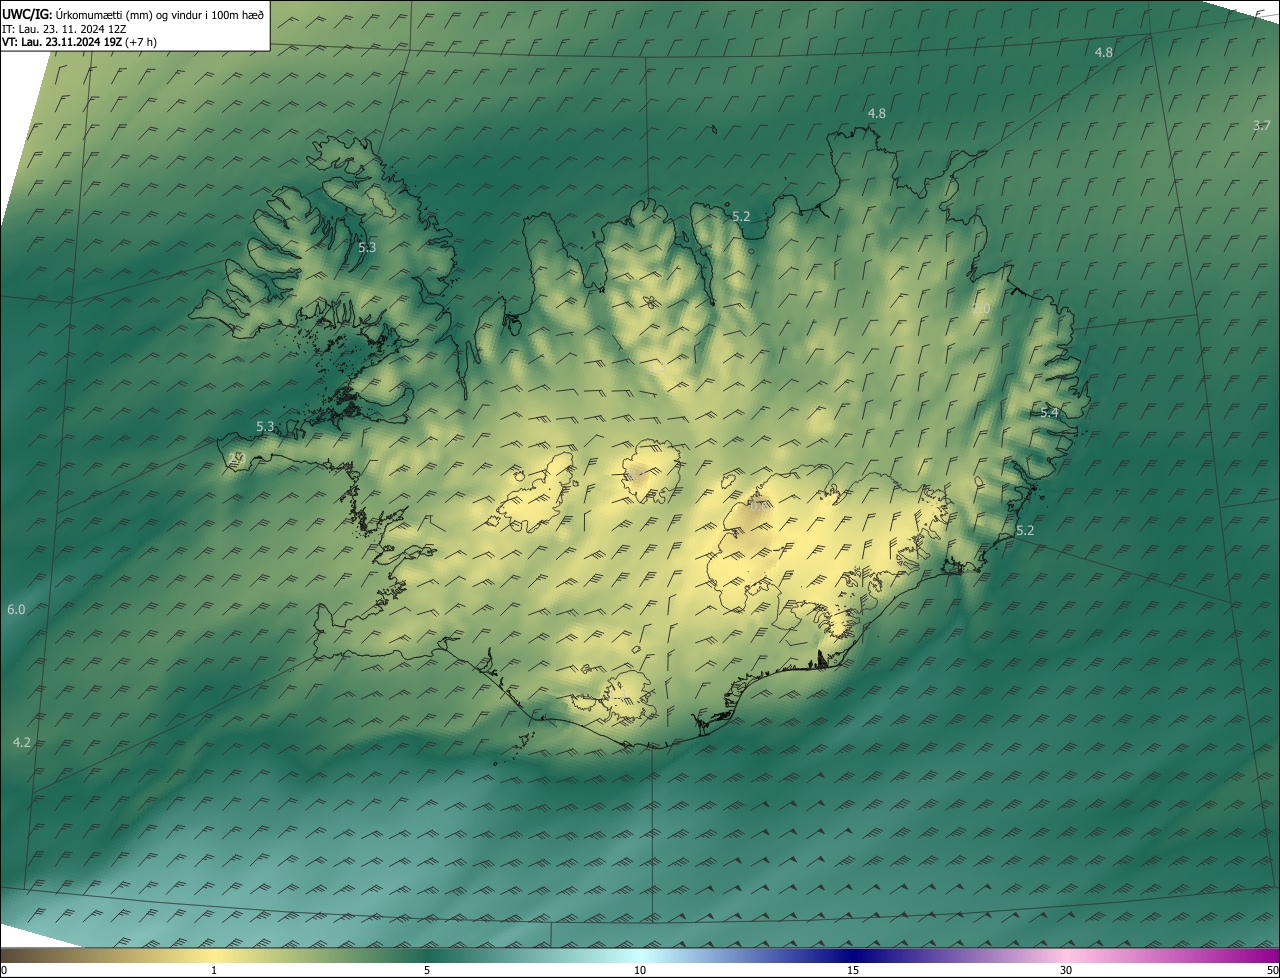Viewport: 1280px width, 978px height.
Task: Click the color scale tick labeled 10
Action: (640, 970)
